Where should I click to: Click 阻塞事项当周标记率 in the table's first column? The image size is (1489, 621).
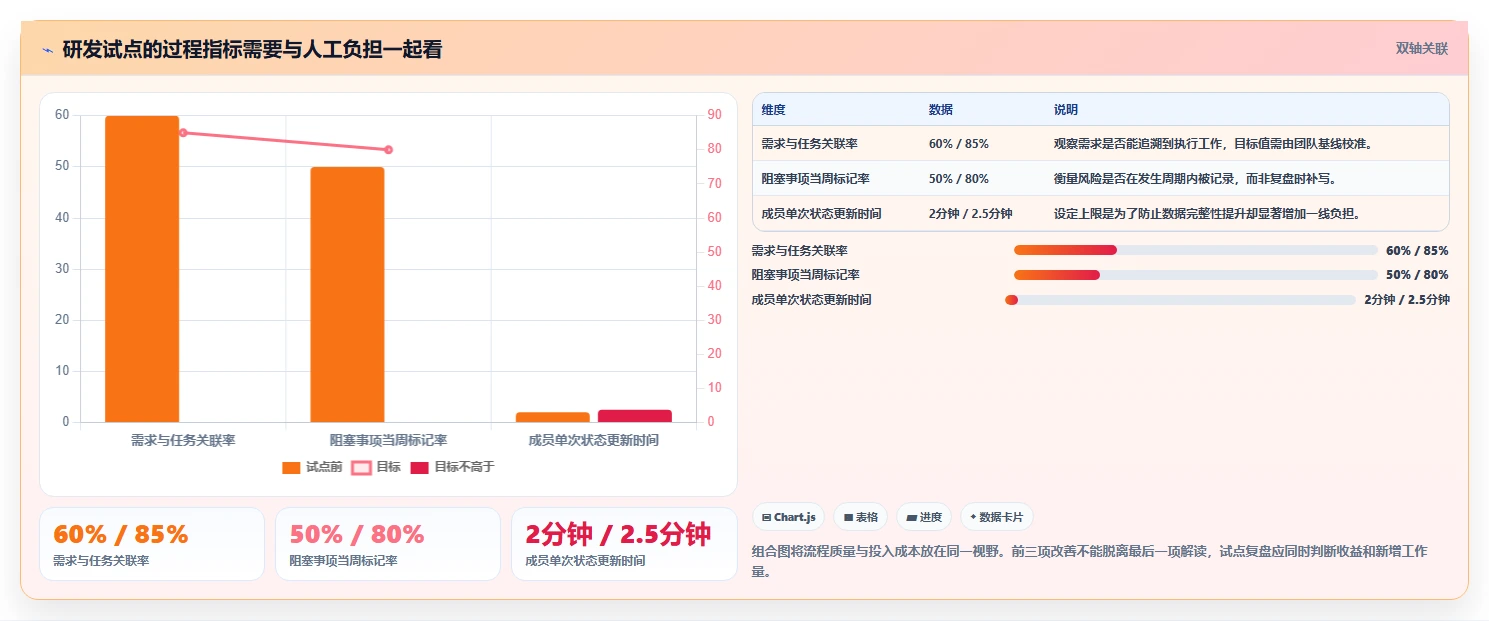click(815, 178)
